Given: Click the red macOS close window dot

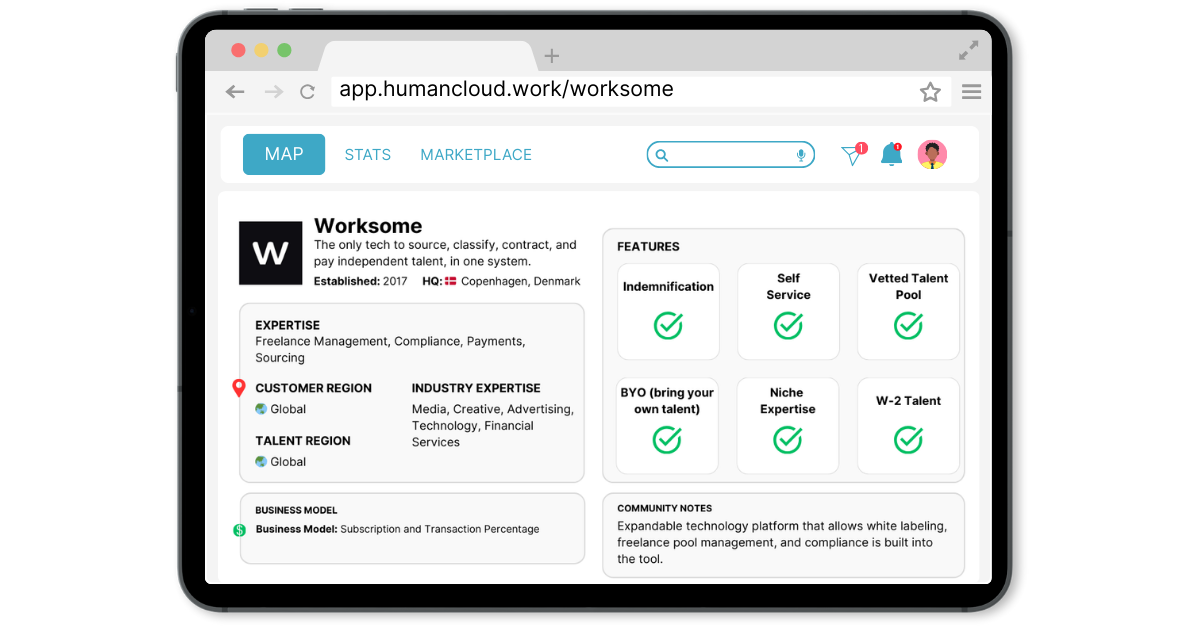Looking at the screenshot, I should [238, 50].
